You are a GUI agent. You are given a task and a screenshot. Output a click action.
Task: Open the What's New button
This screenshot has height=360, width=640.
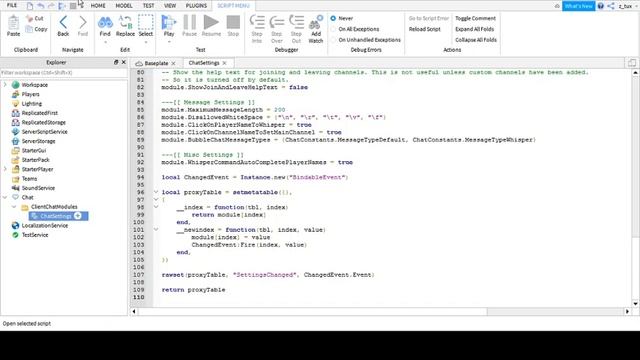point(578,6)
